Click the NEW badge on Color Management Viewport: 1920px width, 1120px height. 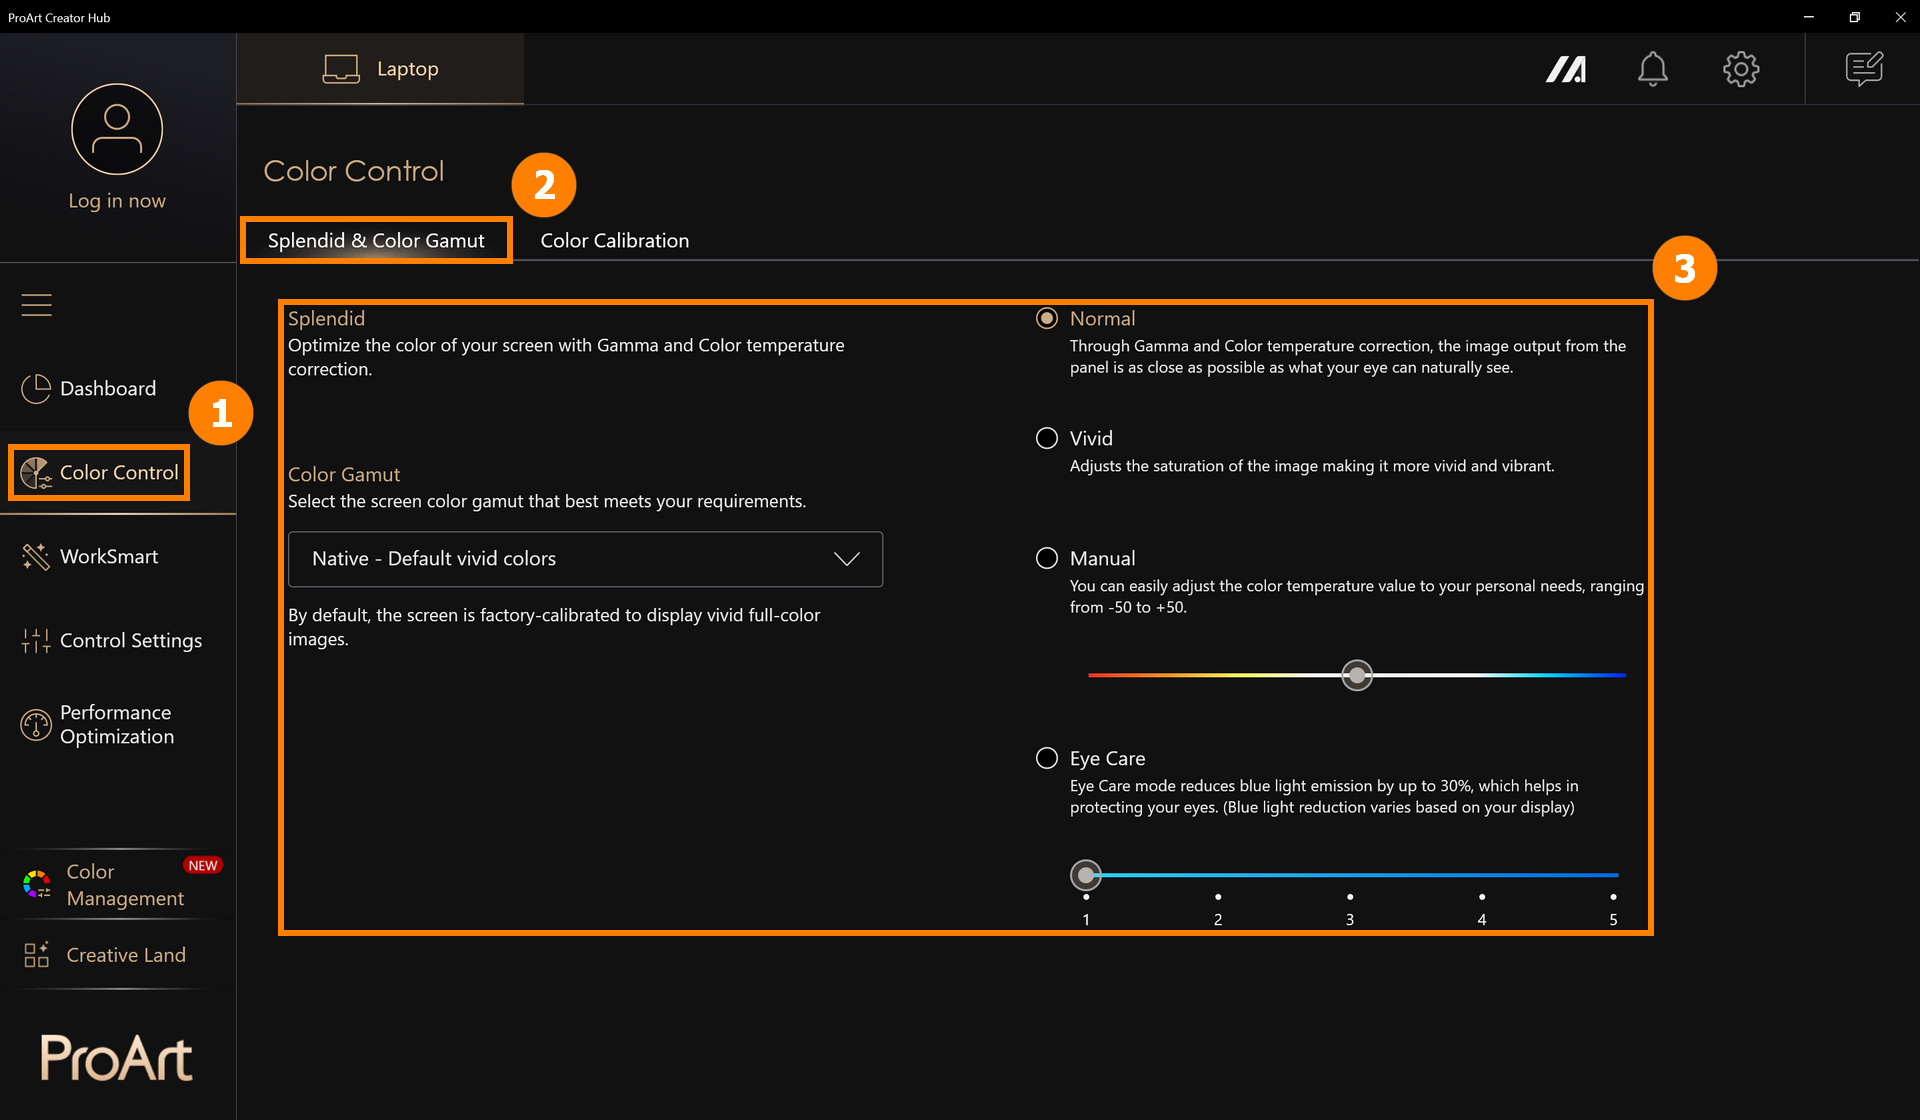point(203,866)
